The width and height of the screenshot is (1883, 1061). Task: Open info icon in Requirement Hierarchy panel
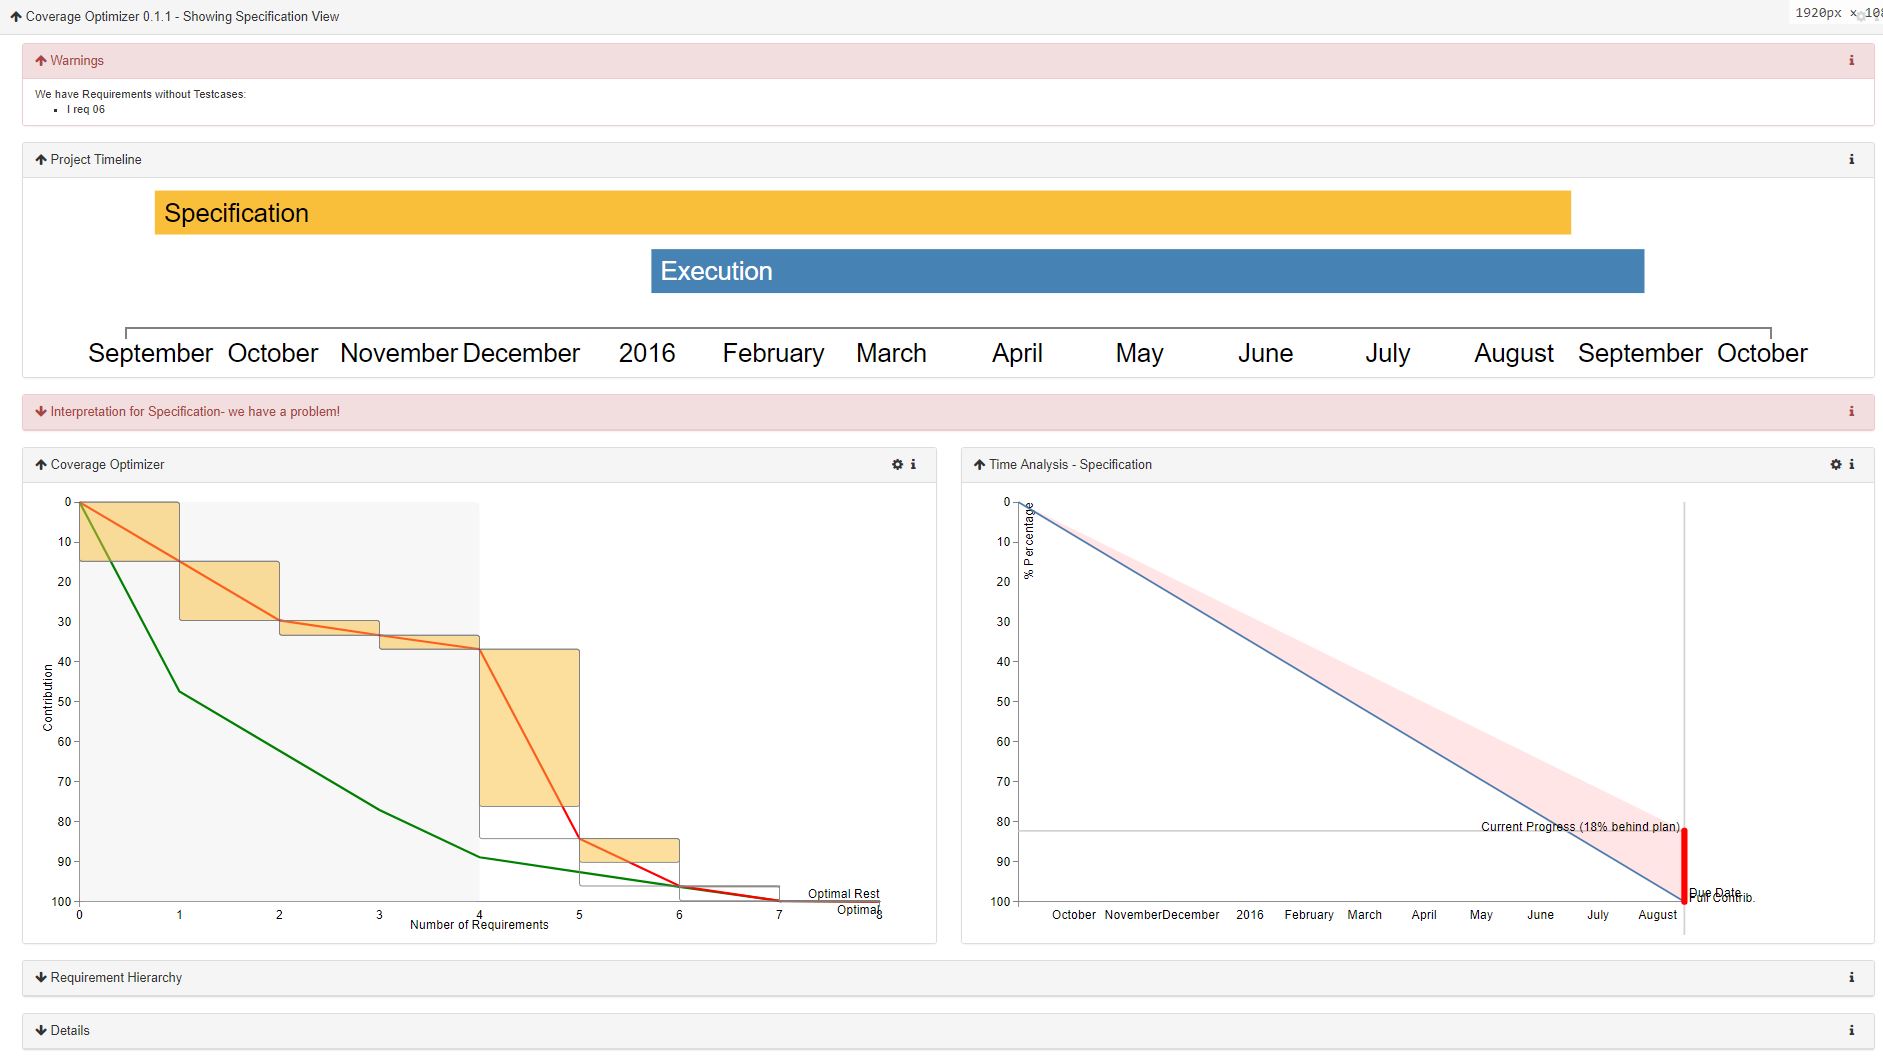click(1851, 978)
